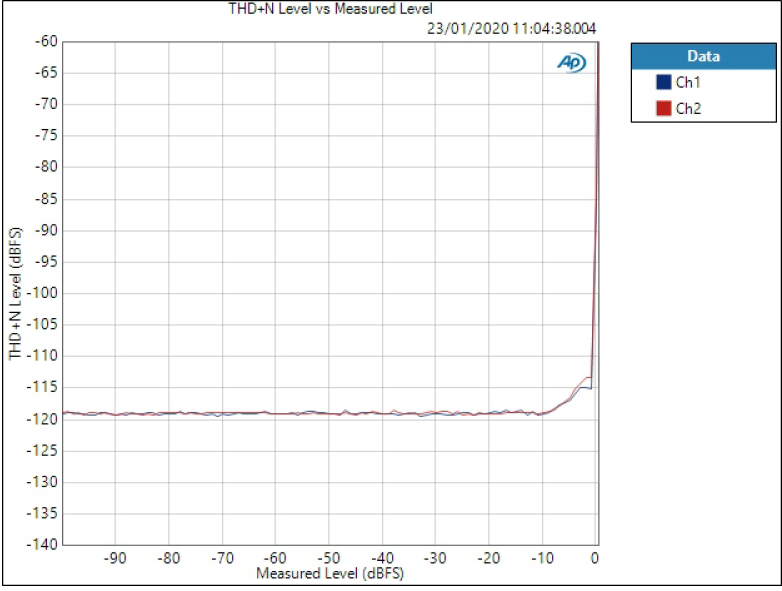Click the Ch2 red color swatch
The width and height of the screenshot is (782, 591).
663,108
